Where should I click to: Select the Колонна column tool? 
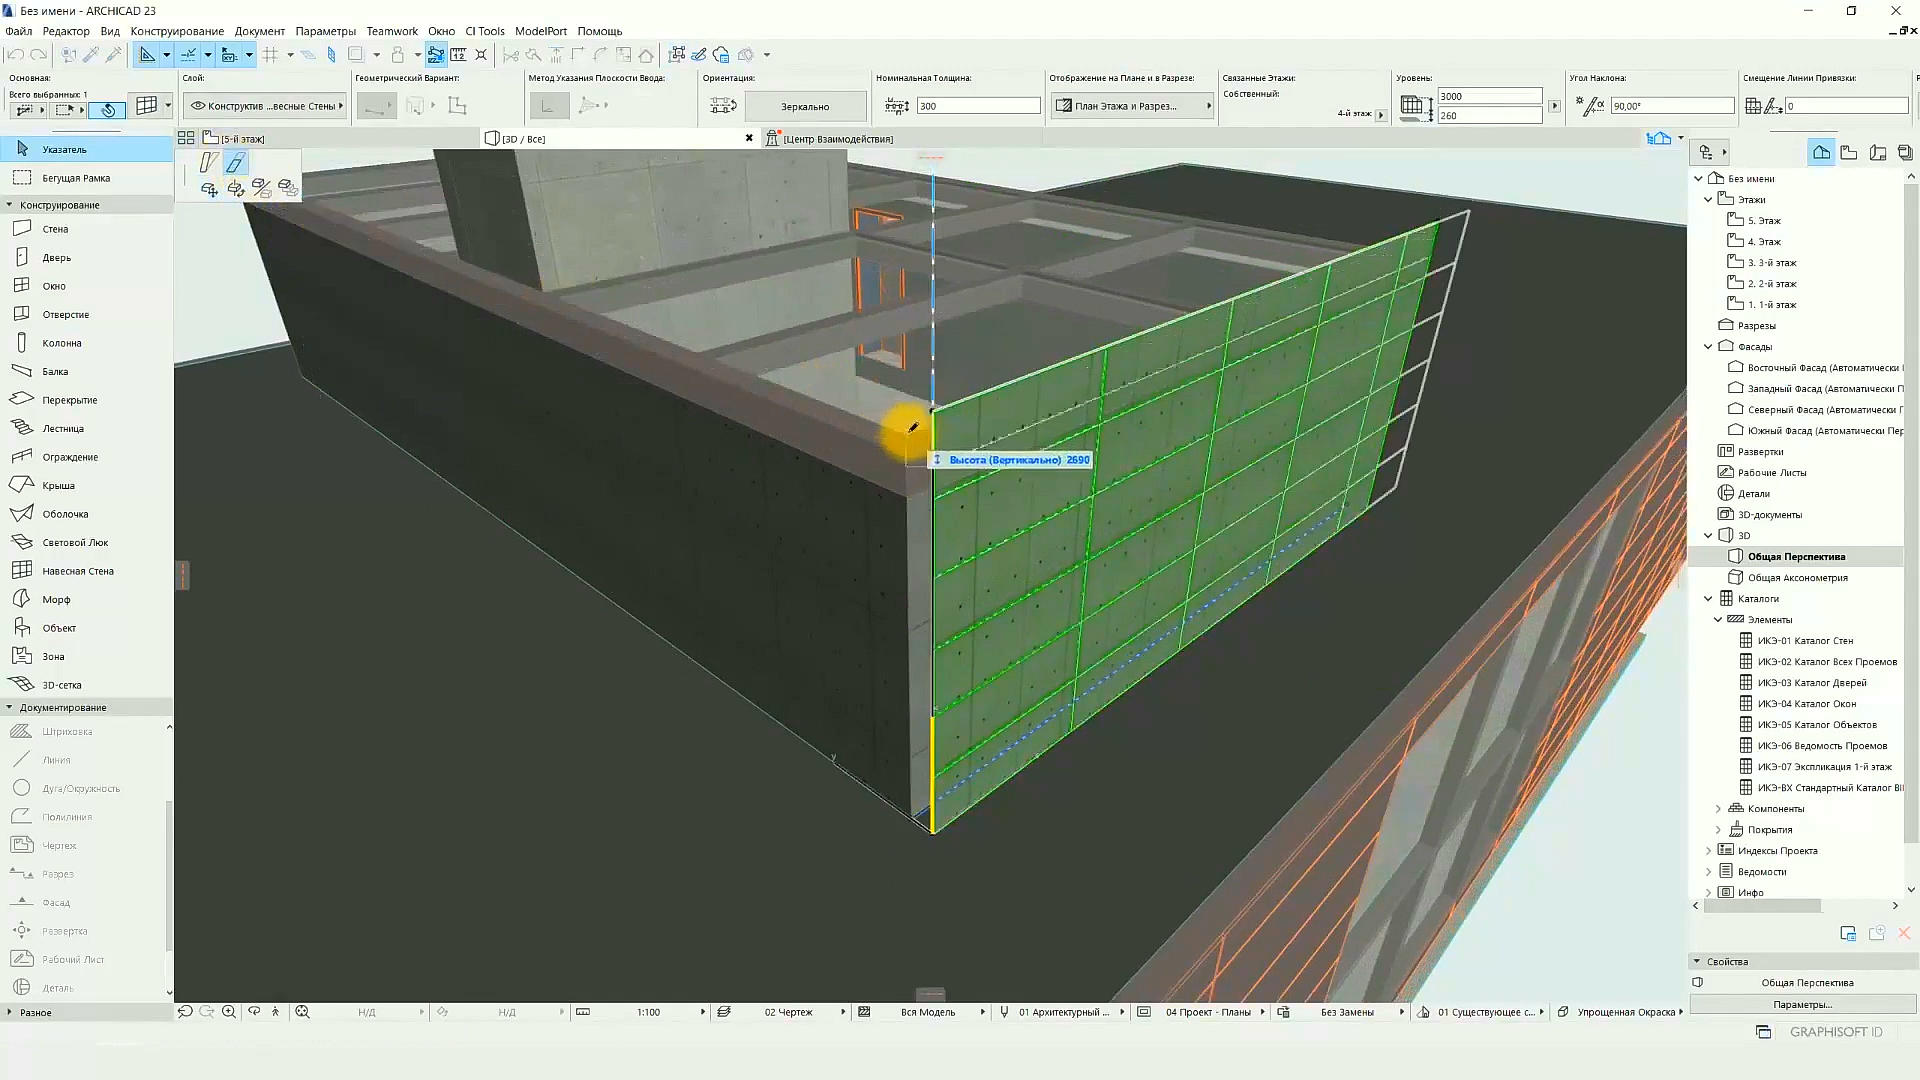point(61,343)
